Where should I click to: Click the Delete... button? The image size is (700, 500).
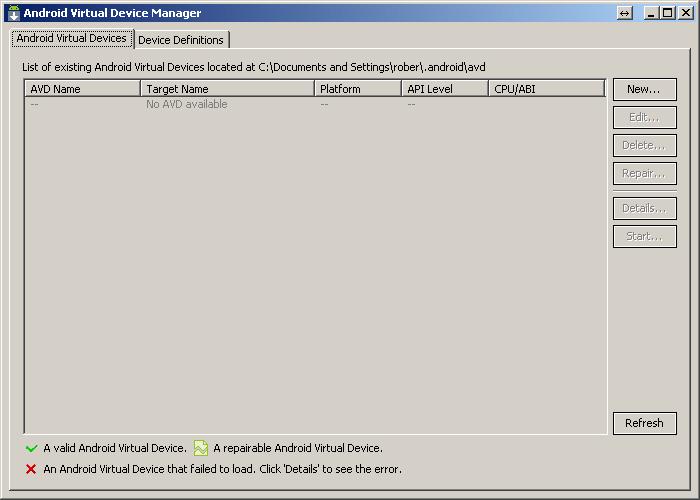pos(644,146)
